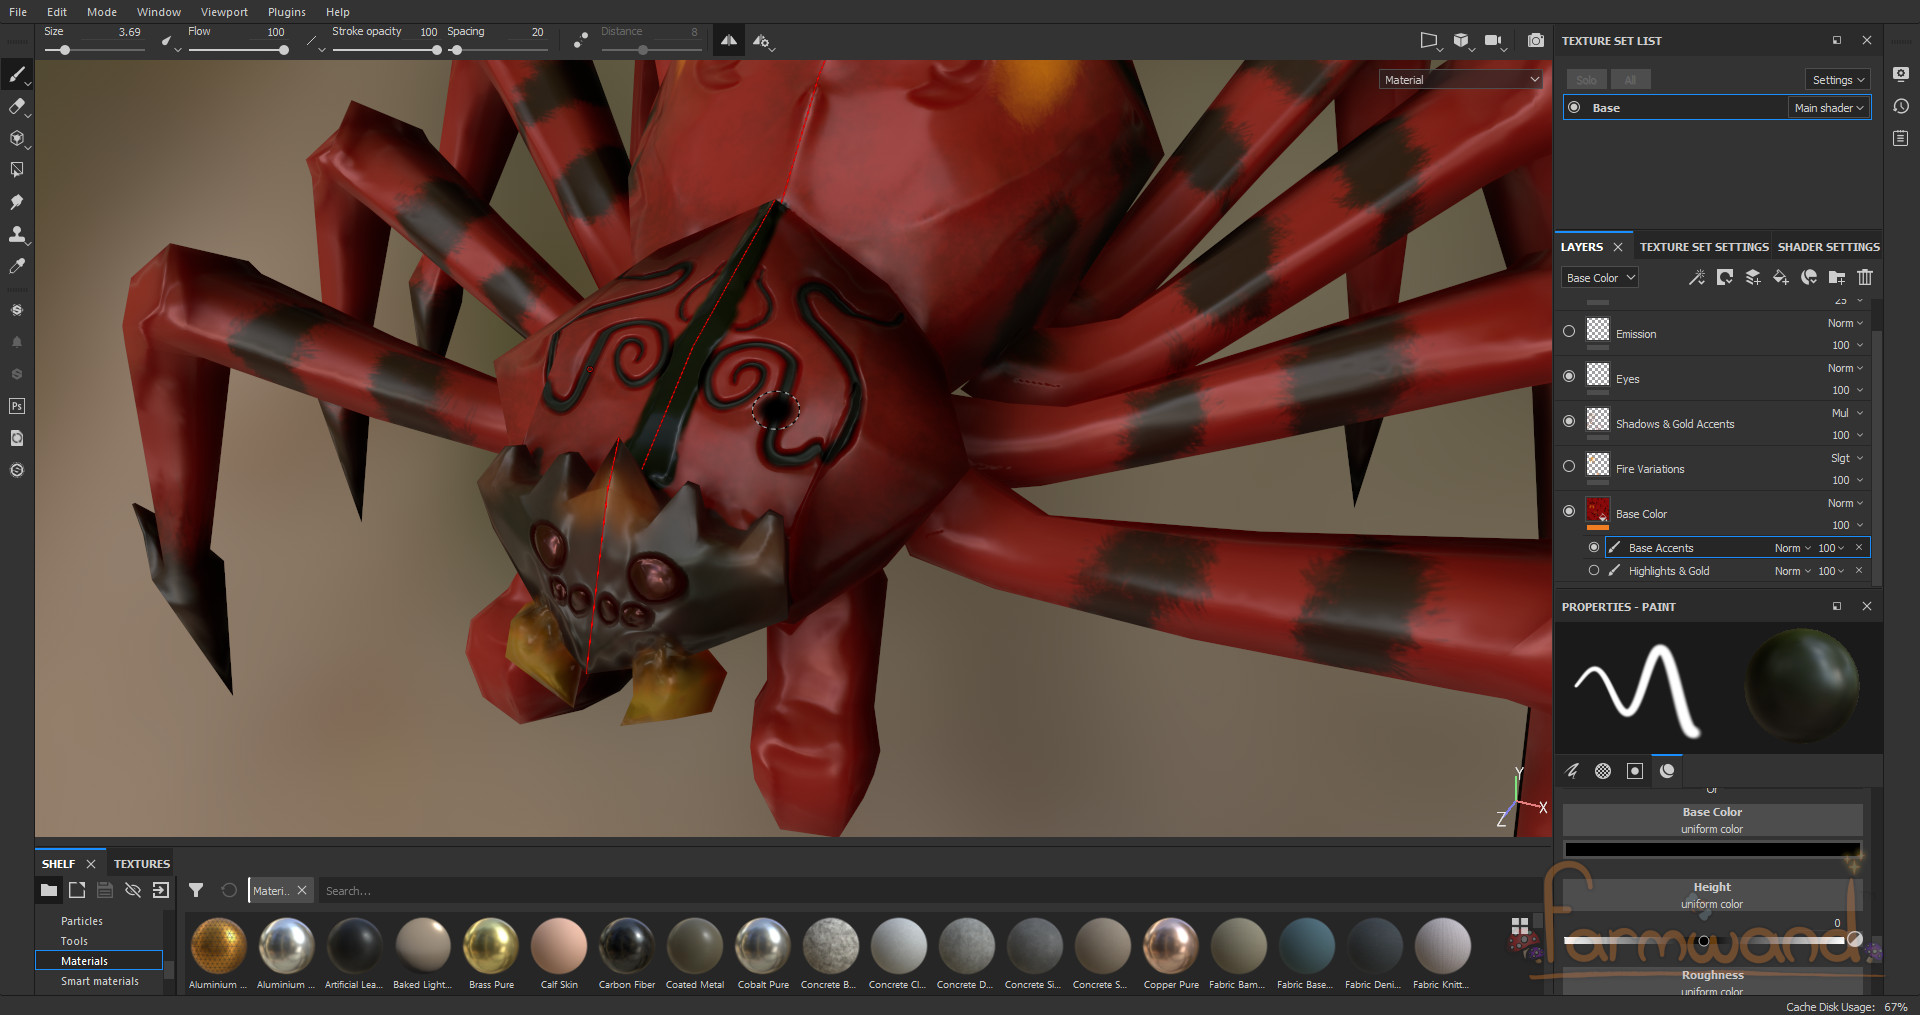Click the shelf import resources icon
Viewport: 1920px width, 1015px height.
point(161,890)
